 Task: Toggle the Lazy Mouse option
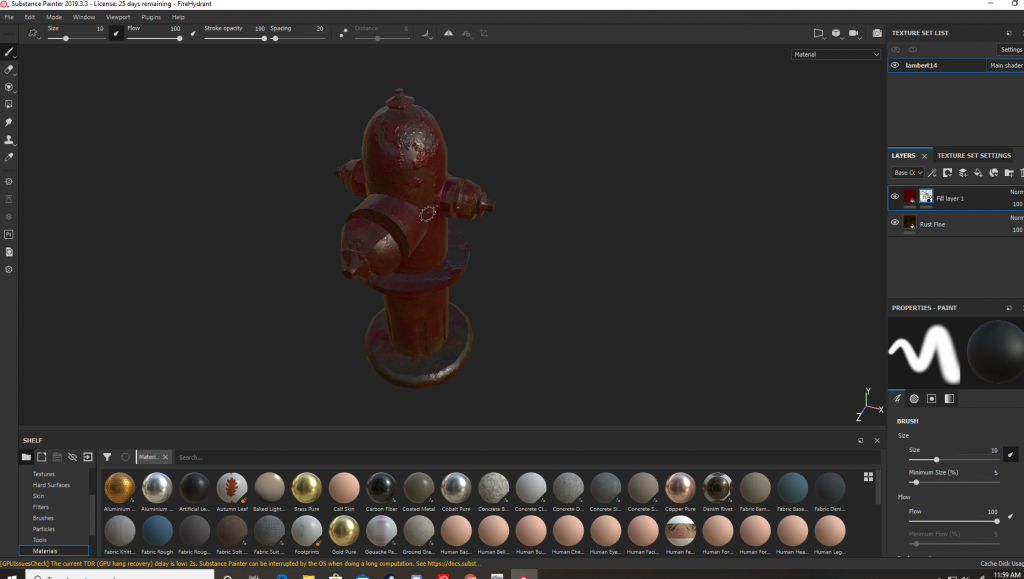pyautogui.click(x=344, y=33)
